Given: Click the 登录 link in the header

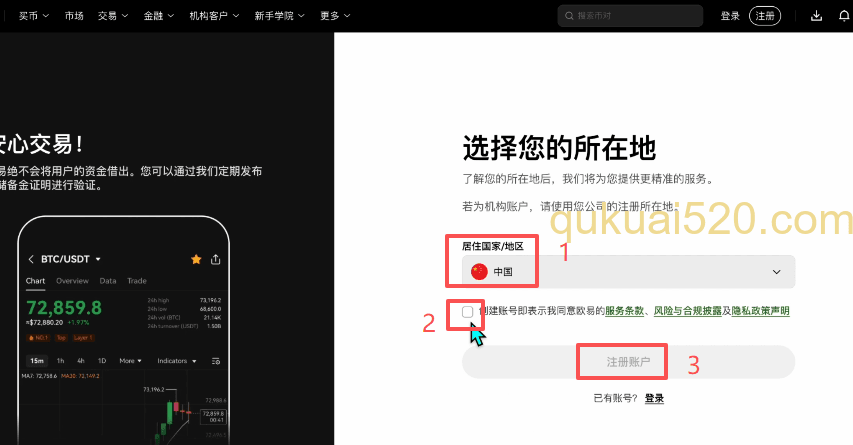Looking at the screenshot, I should pyautogui.click(x=730, y=16).
